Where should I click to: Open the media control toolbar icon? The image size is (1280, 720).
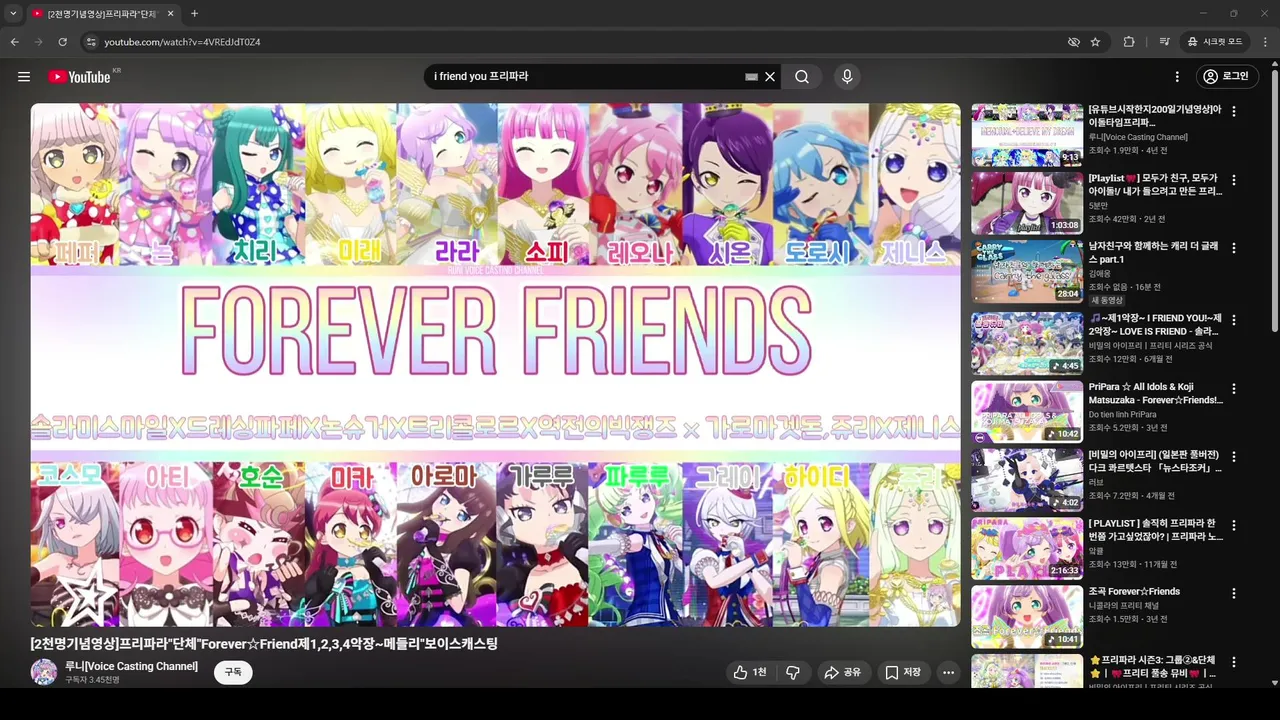(1164, 42)
